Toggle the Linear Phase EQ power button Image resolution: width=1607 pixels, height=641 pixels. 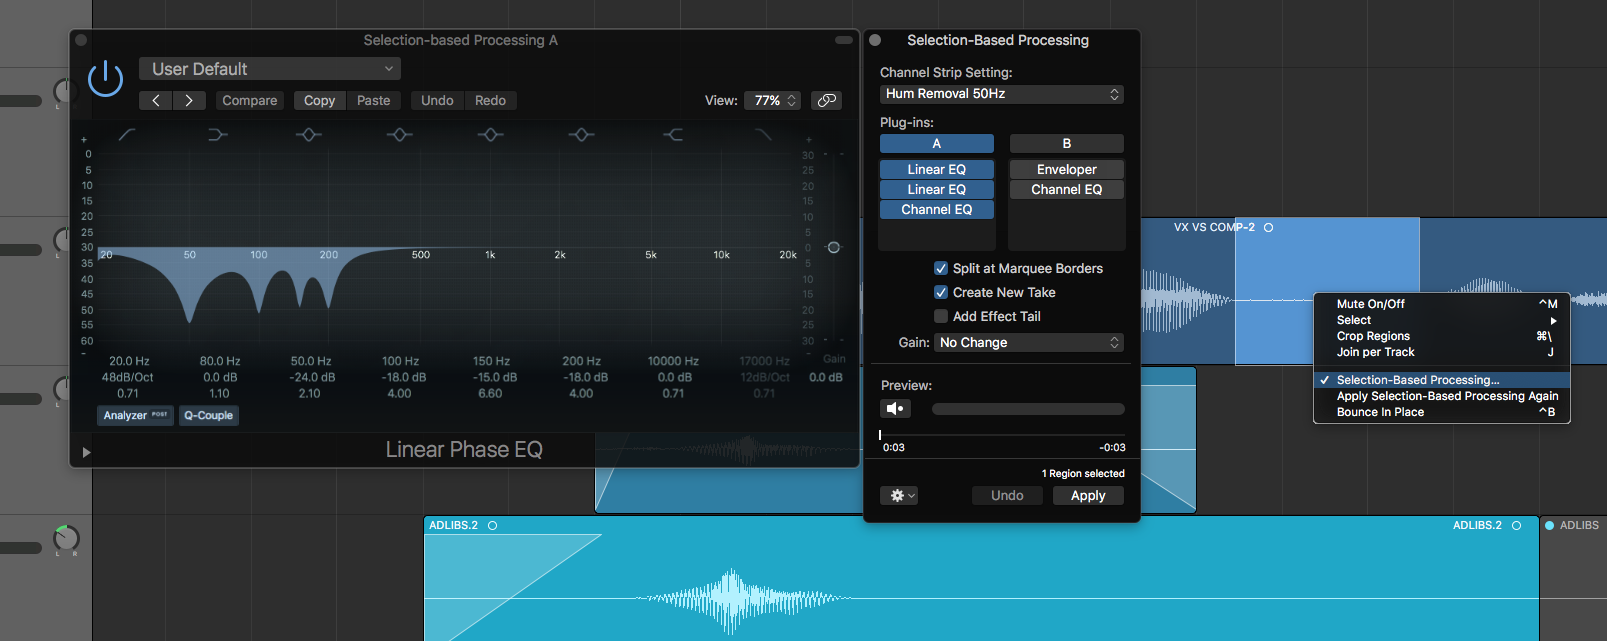click(x=105, y=78)
